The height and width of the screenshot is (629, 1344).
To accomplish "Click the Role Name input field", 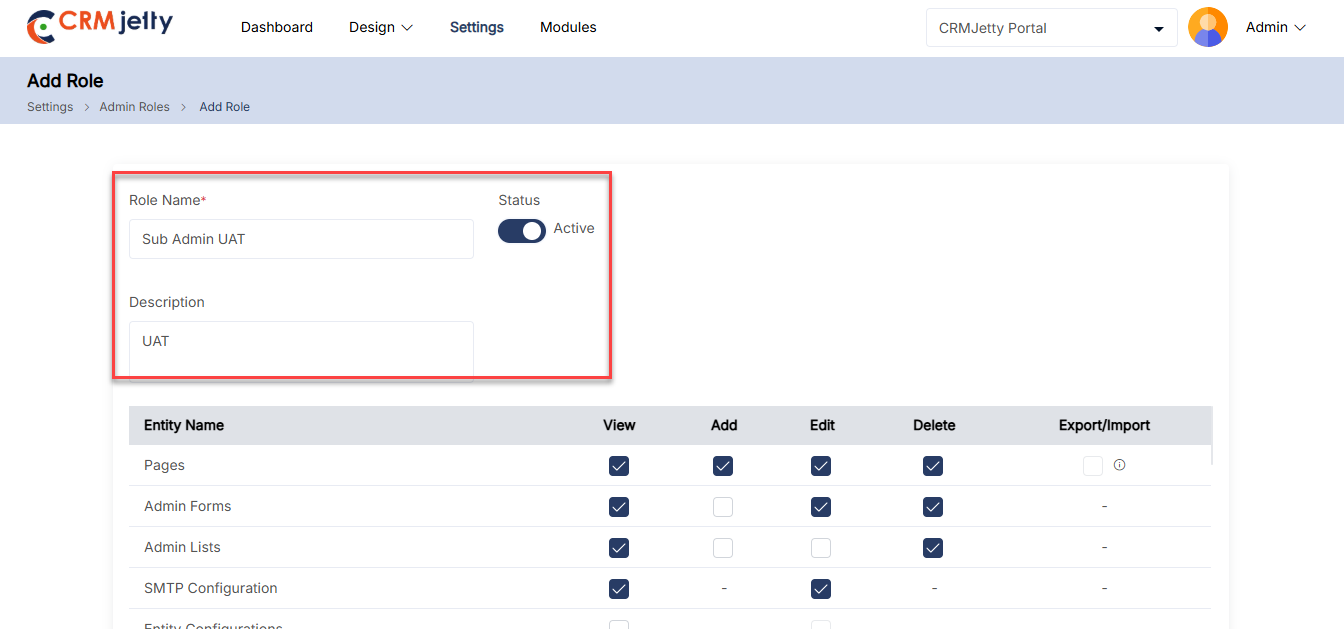I will (x=301, y=240).
